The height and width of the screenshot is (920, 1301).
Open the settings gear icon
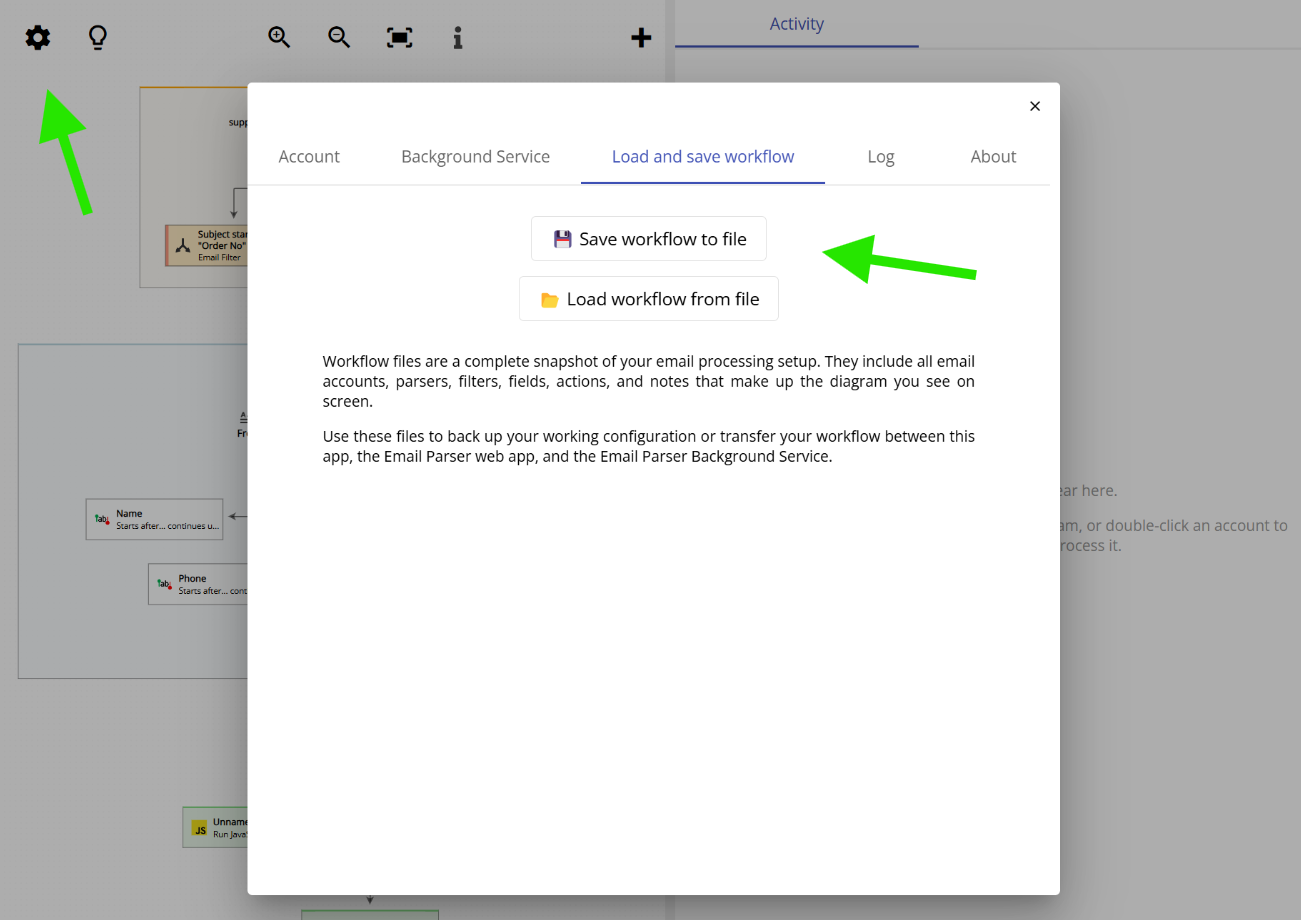coord(37,37)
